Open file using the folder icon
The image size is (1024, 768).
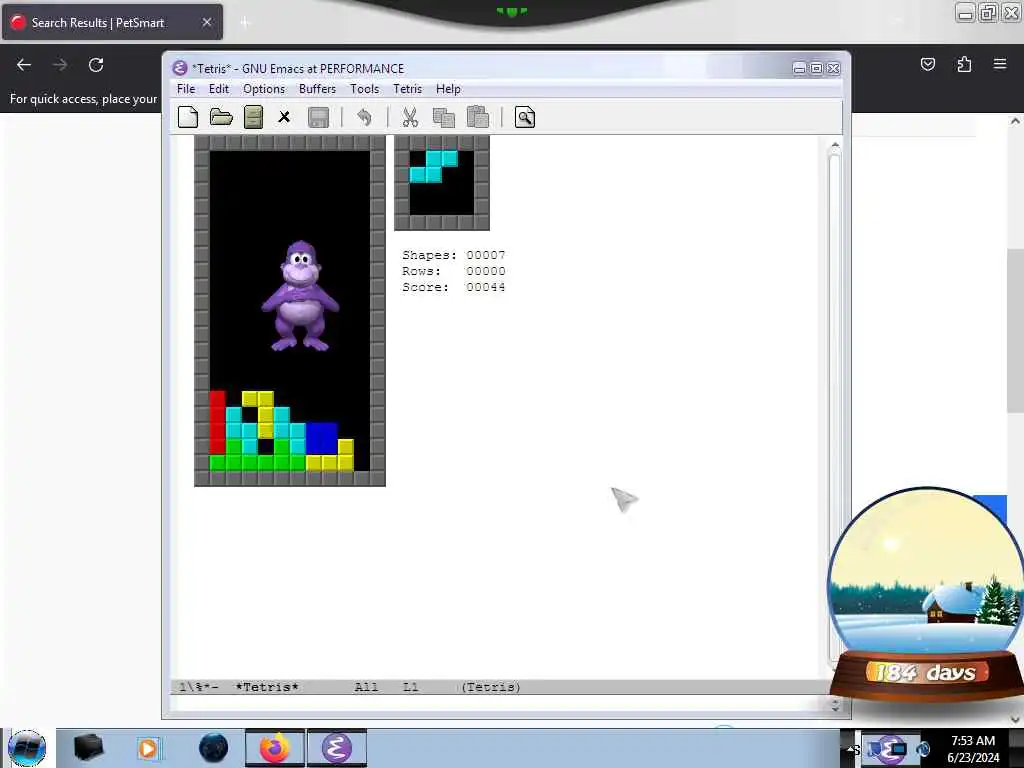coord(221,118)
